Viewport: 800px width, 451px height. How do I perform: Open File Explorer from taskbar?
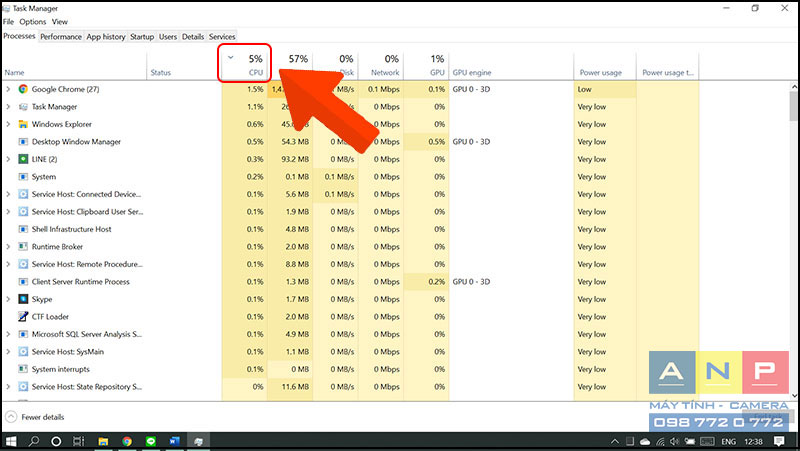coord(104,441)
